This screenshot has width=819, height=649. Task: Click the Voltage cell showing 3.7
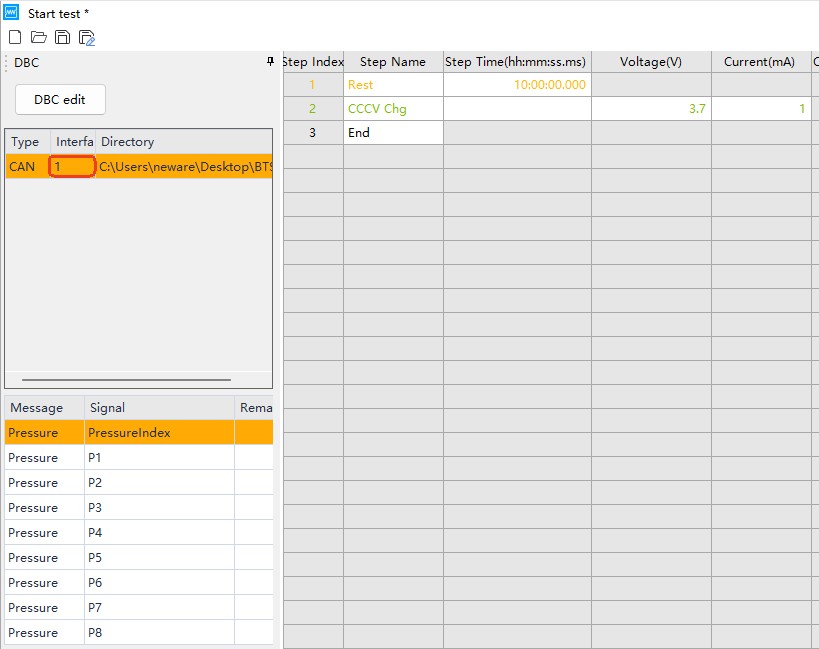tap(651, 109)
